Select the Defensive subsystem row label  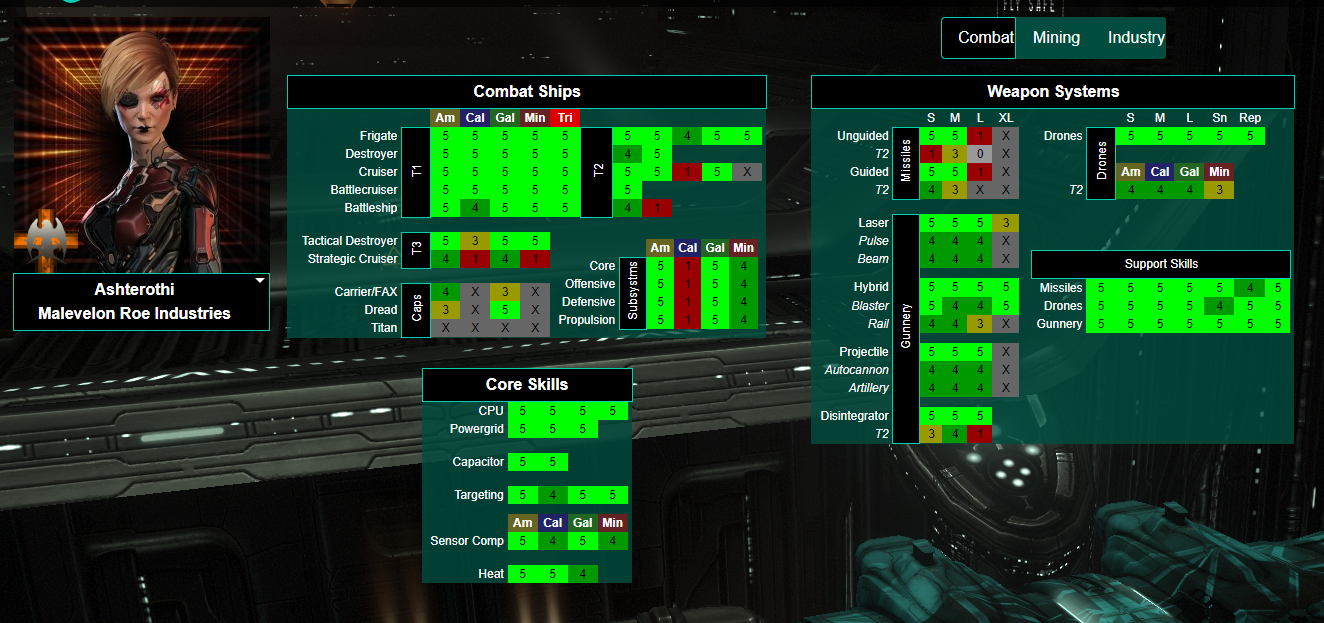[589, 302]
